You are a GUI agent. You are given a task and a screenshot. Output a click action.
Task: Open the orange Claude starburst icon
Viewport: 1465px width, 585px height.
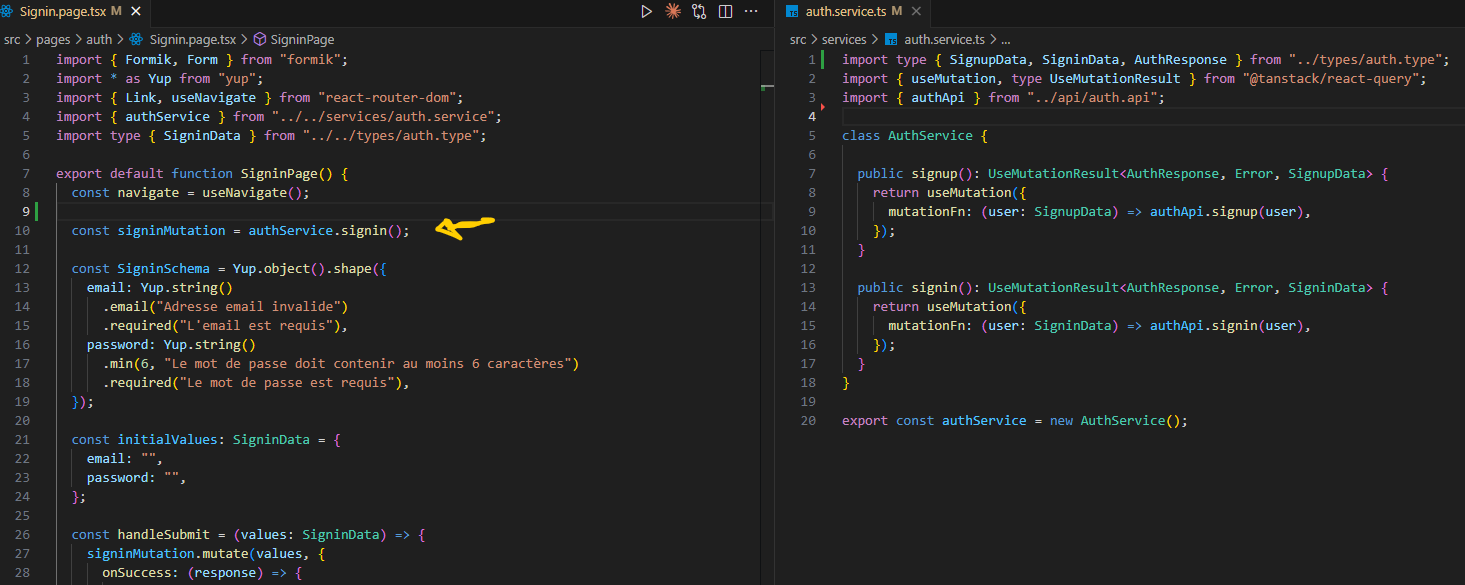point(672,12)
